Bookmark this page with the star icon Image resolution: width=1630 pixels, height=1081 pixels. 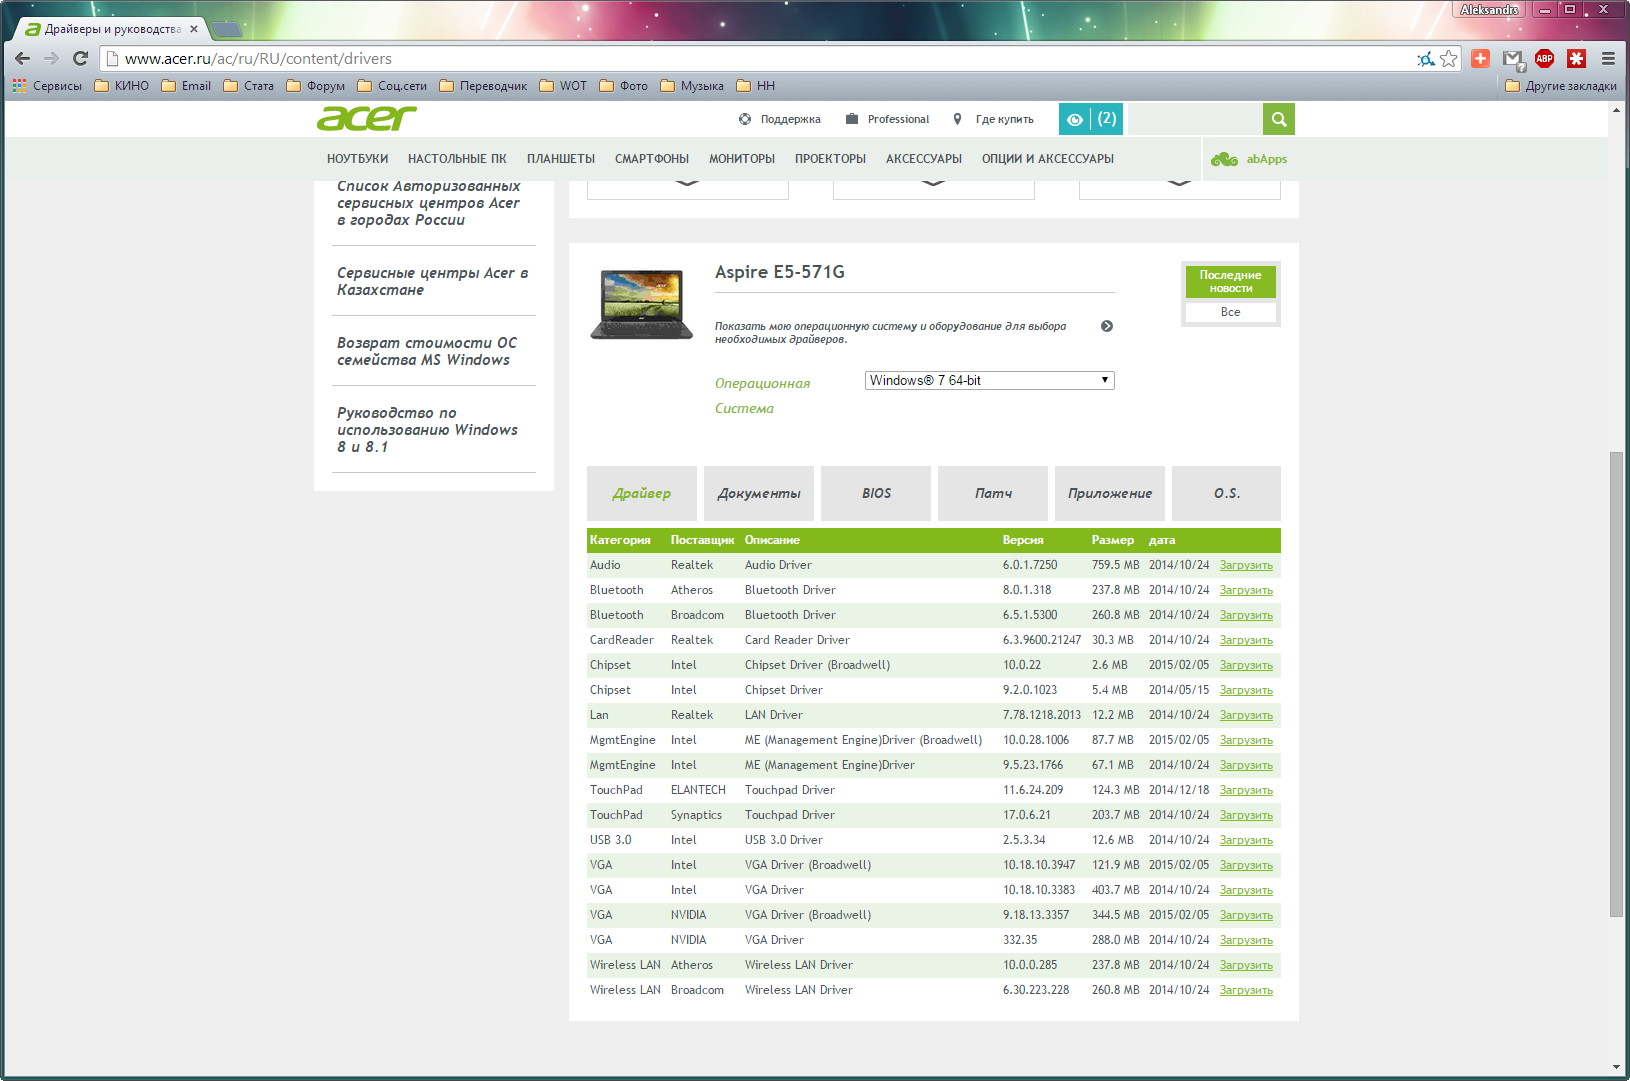coord(1449,59)
